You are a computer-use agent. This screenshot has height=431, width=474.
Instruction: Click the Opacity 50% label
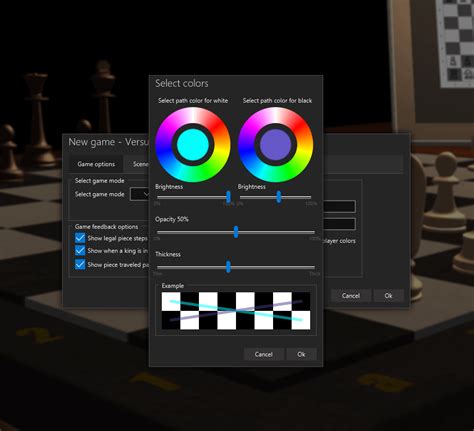(x=172, y=219)
